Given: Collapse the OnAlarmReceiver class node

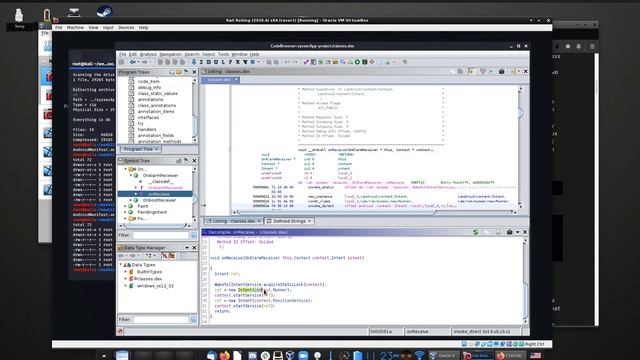Looking at the screenshot, I should click(x=131, y=176).
